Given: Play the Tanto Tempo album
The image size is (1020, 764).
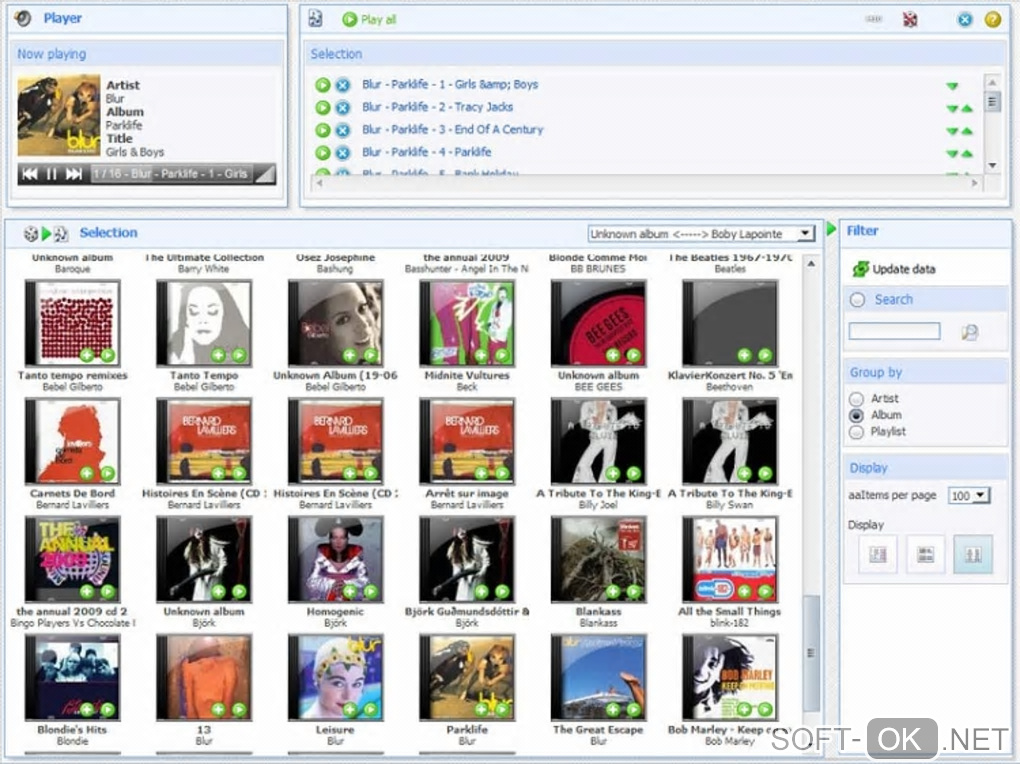Looking at the screenshot, I should point(239,355).
